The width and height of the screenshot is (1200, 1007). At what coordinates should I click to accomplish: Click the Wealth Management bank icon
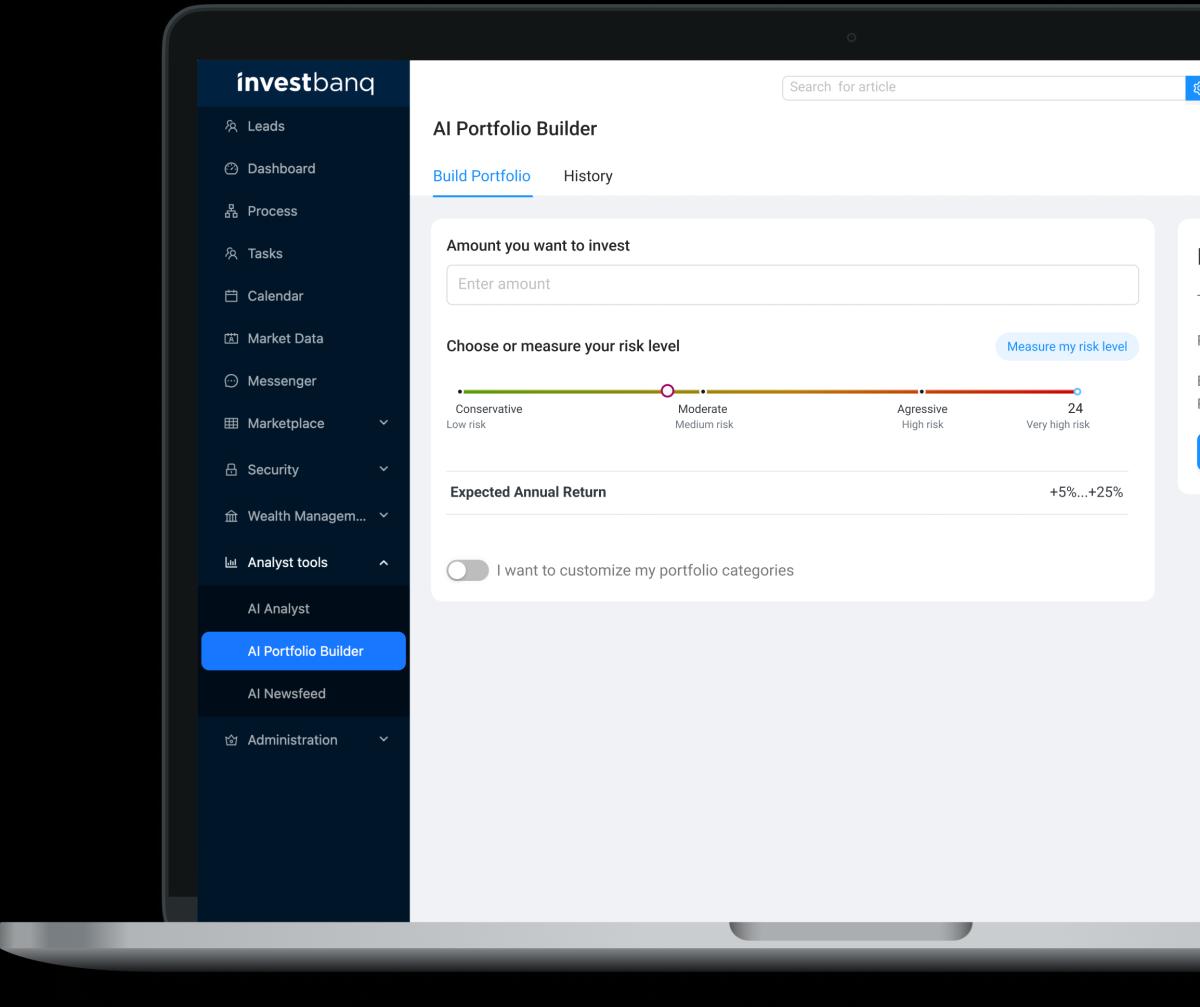click(x=231, y=516)
